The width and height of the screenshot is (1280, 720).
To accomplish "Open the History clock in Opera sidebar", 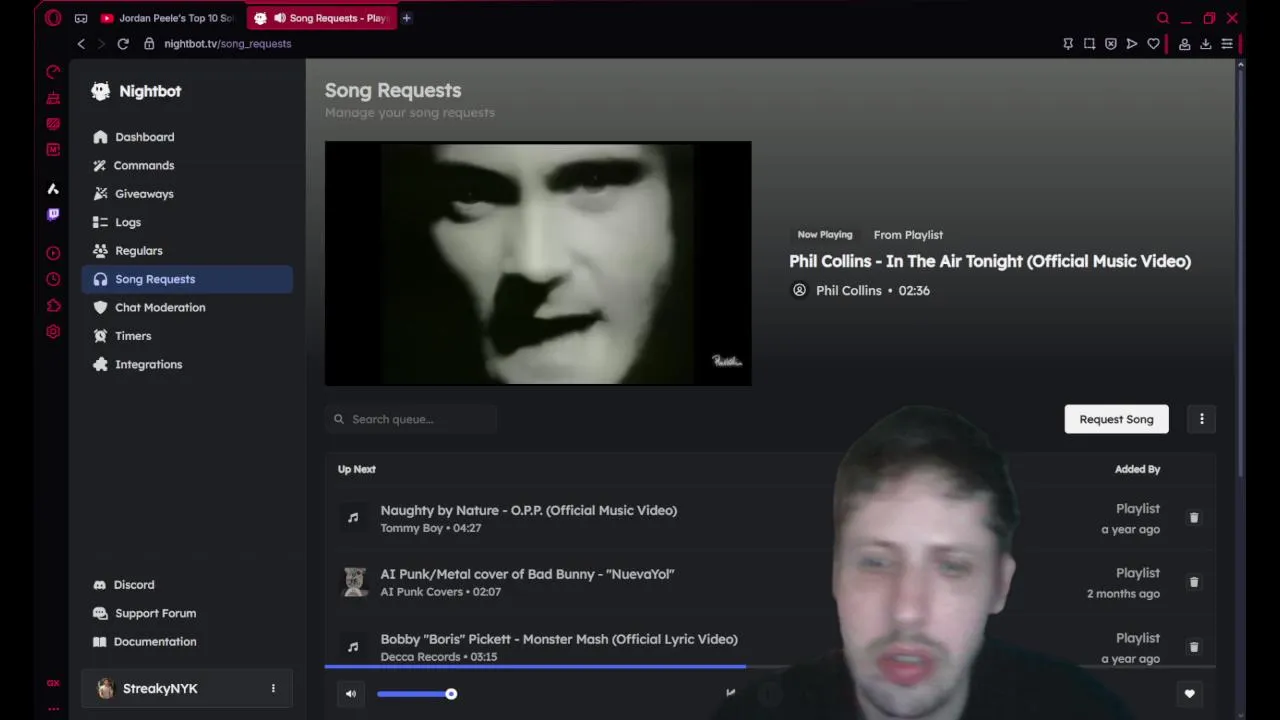I will (x=53, y=280).
